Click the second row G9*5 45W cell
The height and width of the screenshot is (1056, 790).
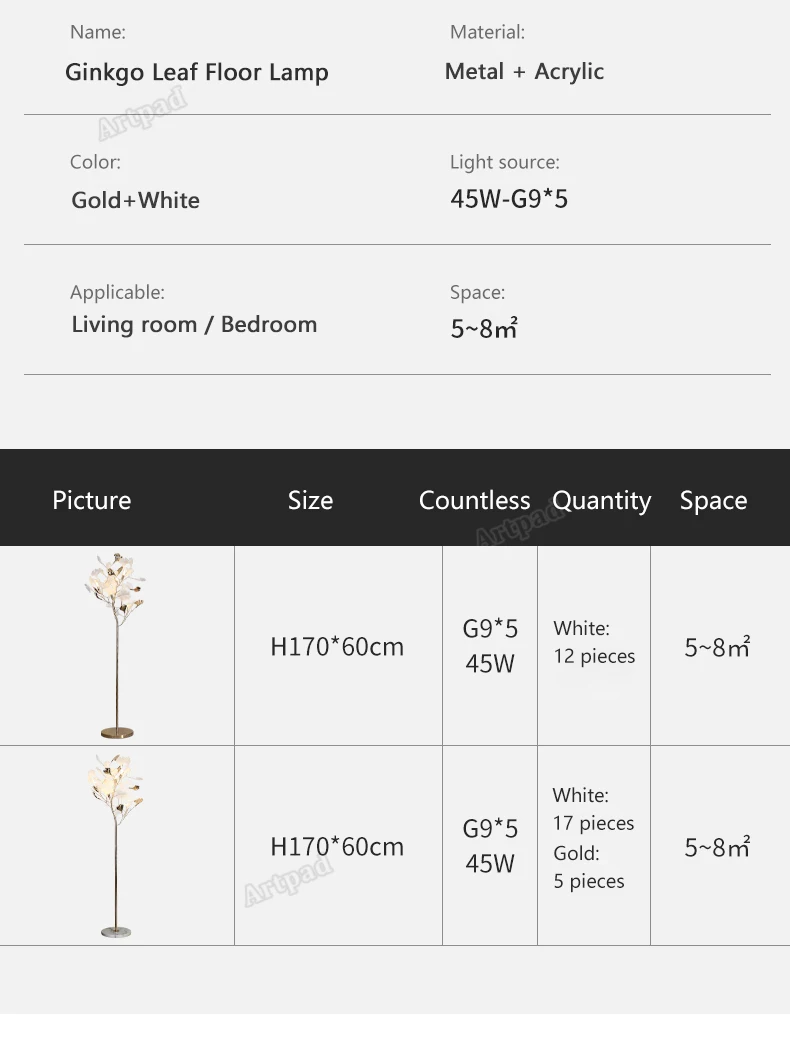click(x=490, y=845)
